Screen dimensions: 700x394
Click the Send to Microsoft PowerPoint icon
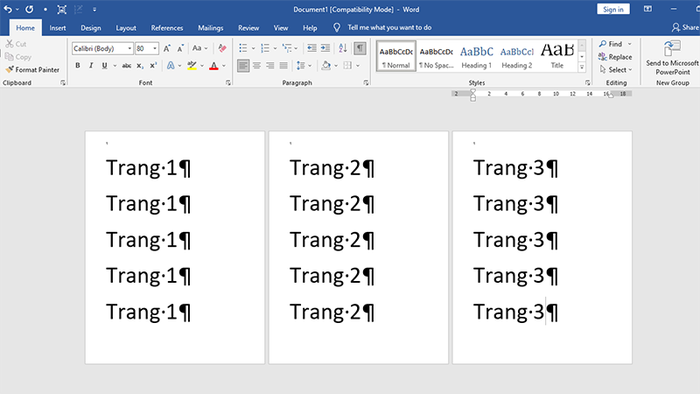pyautogui.click(x=672, y=58)
